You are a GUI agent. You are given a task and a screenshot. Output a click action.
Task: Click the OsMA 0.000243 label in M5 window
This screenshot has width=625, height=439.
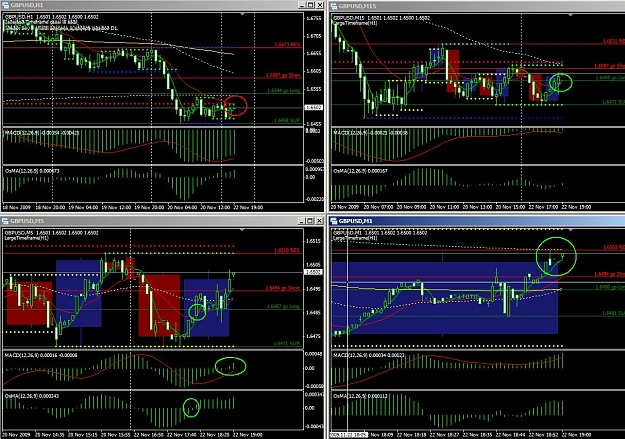[32, 396]
